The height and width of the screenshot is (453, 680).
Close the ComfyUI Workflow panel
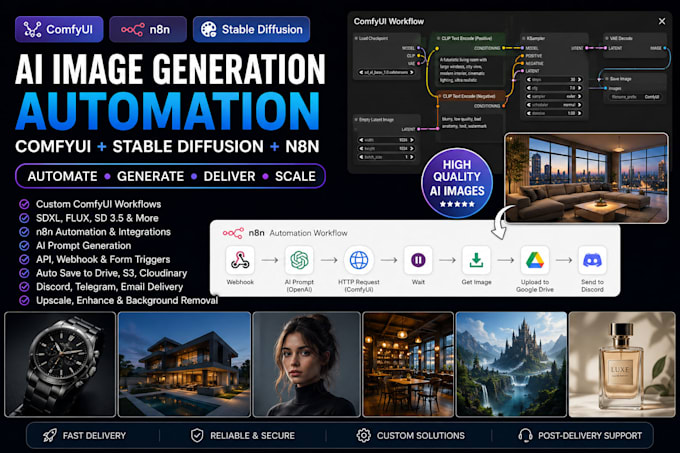tap(662, 21)
